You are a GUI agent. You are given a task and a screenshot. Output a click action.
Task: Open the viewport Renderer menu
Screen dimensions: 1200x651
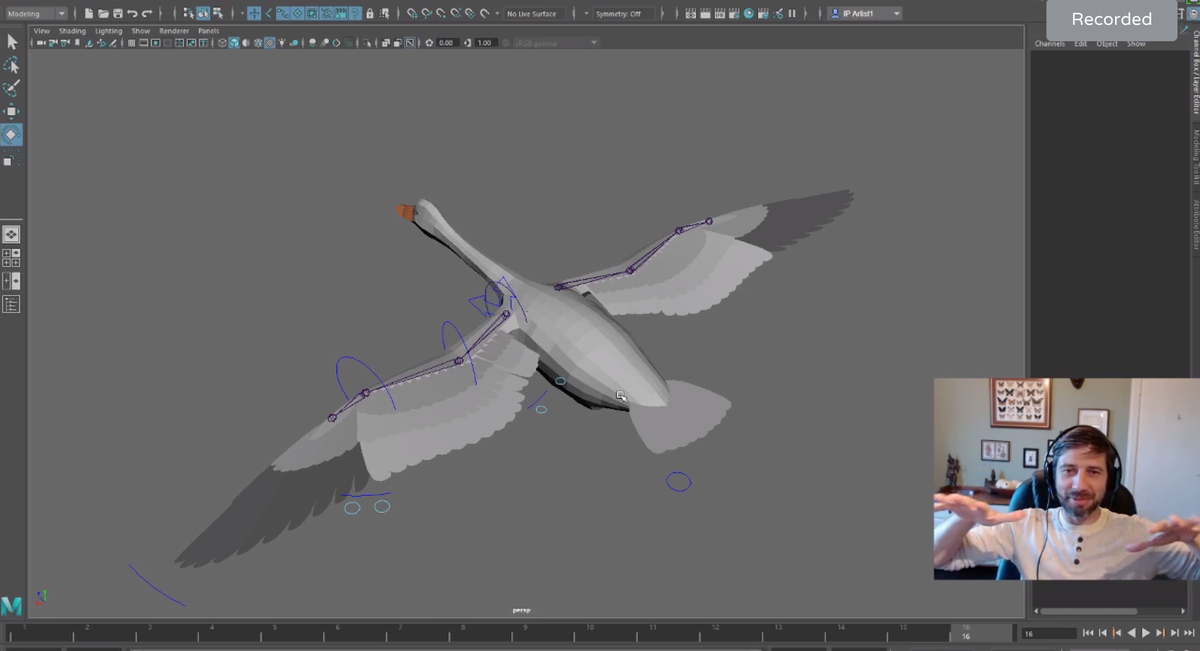point(174,31)
